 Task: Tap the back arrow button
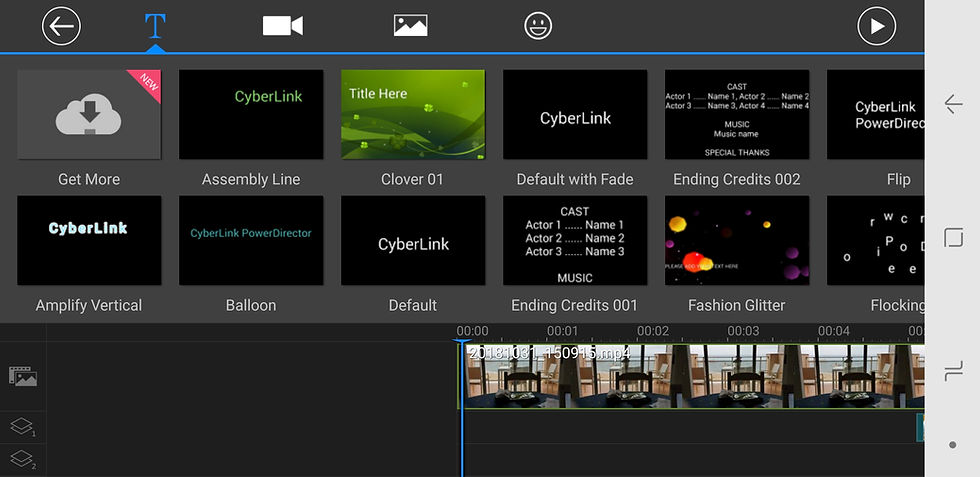61,26
